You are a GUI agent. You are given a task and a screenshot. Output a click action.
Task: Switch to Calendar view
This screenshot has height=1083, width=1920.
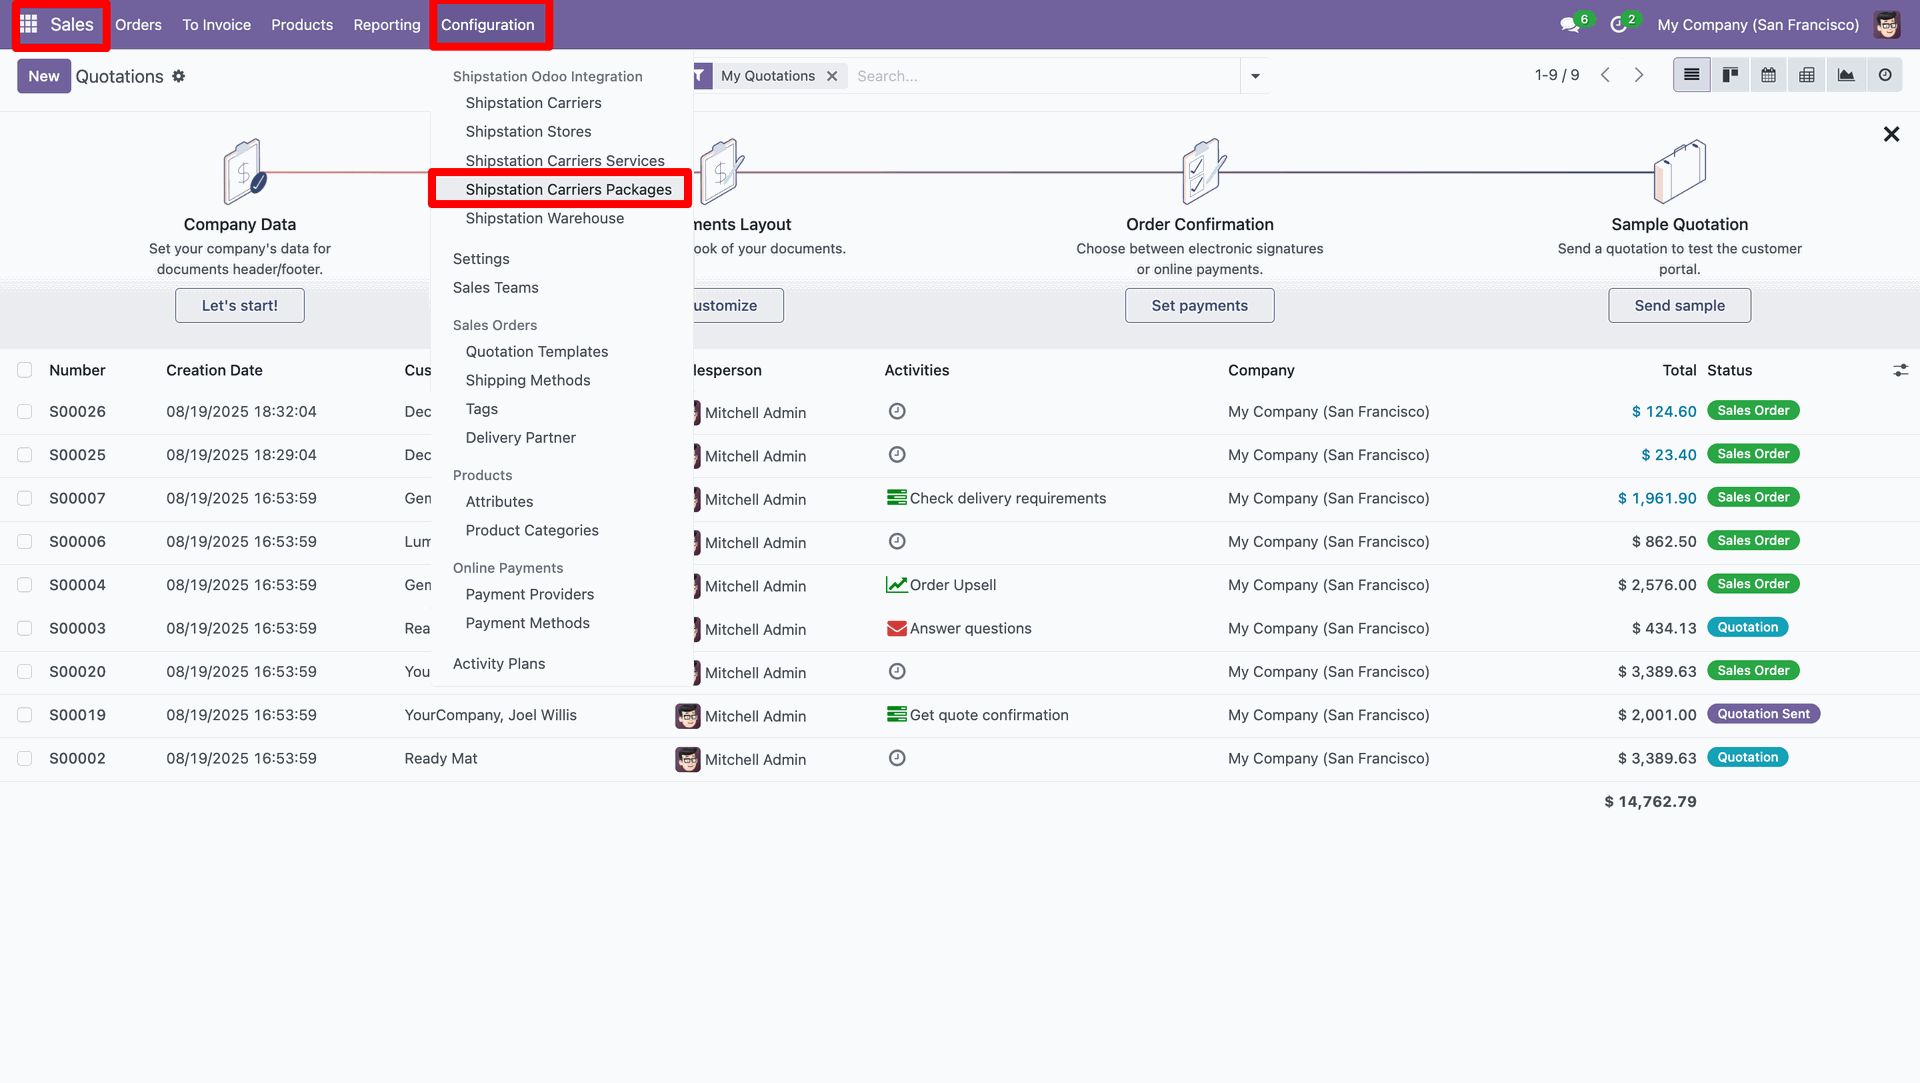point(1768,75)
